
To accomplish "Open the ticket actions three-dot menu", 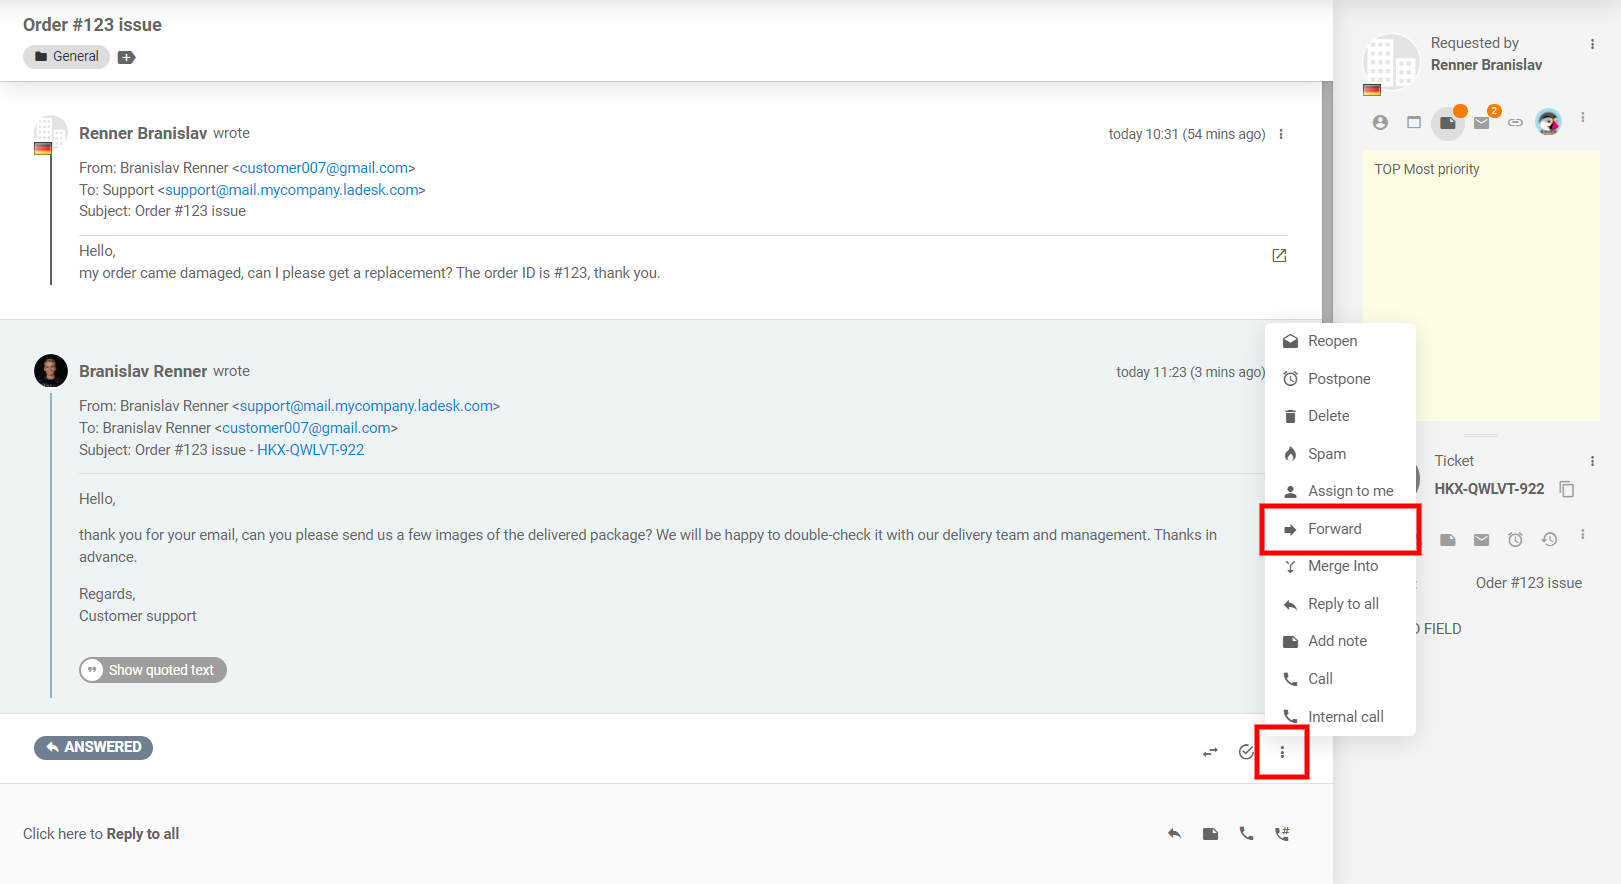I will point(1282,752).
